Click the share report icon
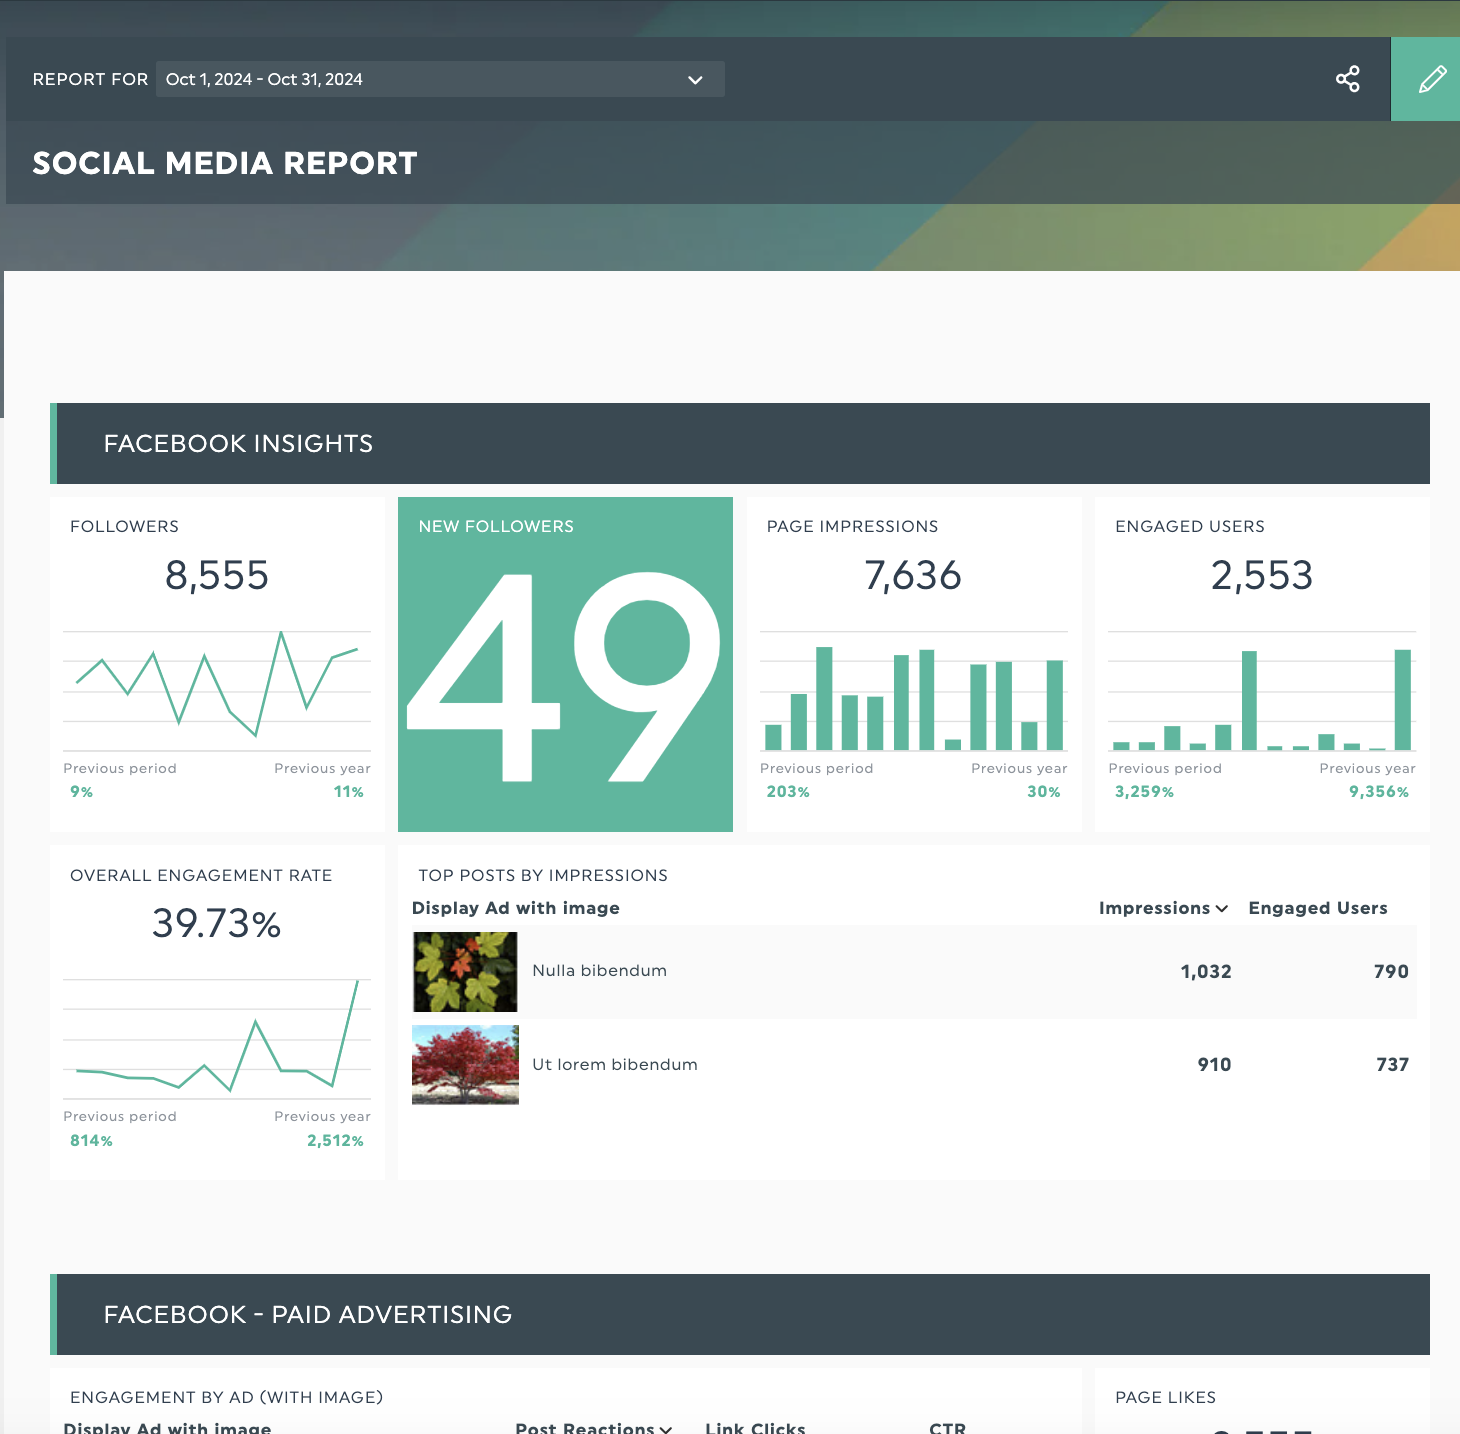Screen dimensions: 1460x1434 coord(1347,79)
